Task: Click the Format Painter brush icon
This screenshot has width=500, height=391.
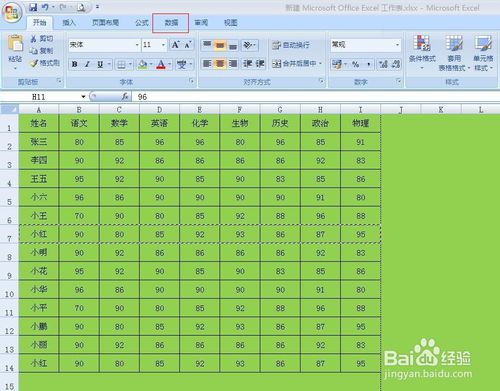Action: tap(34, 63)
